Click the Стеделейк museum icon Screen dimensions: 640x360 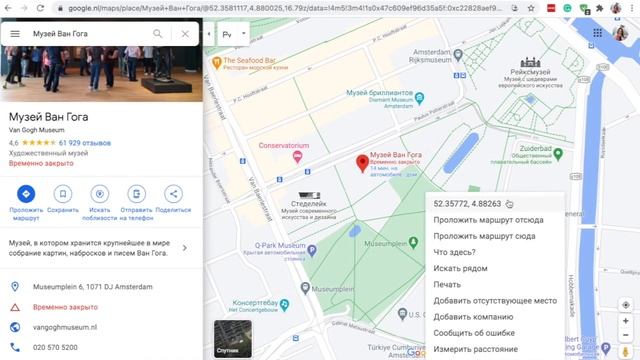coord(309,195)
